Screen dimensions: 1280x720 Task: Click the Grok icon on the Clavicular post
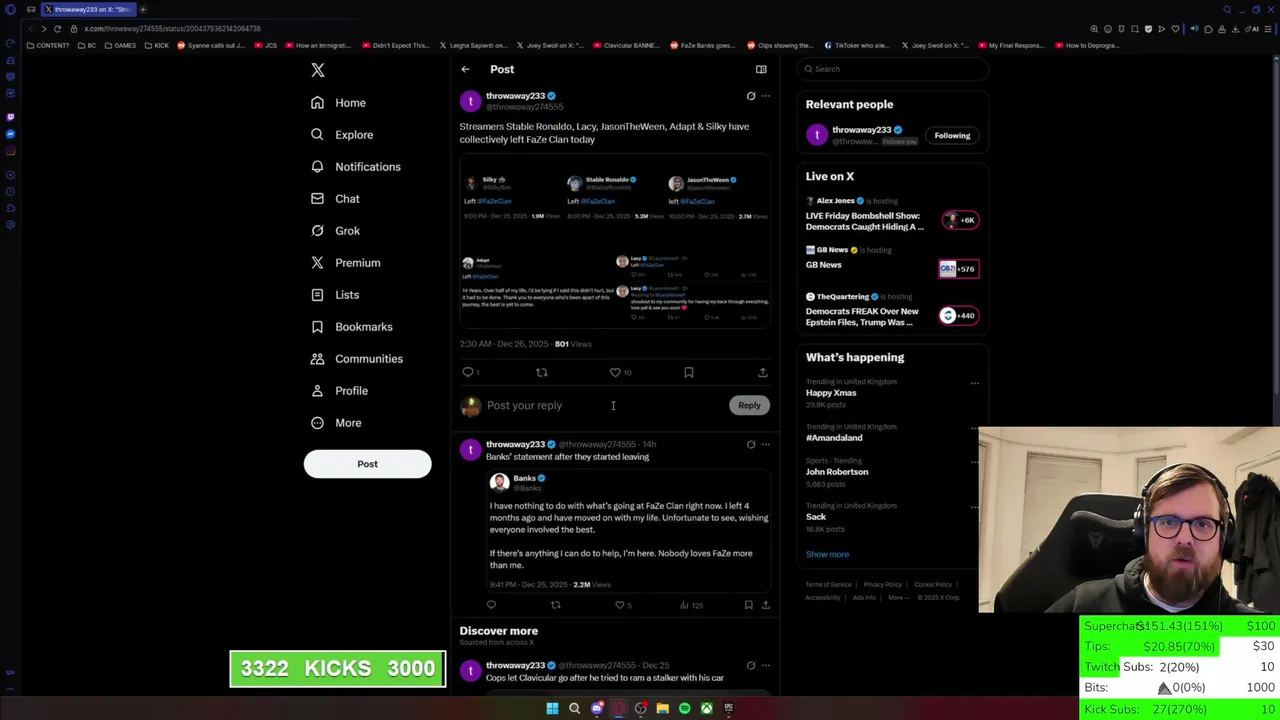tap(751, 665)
